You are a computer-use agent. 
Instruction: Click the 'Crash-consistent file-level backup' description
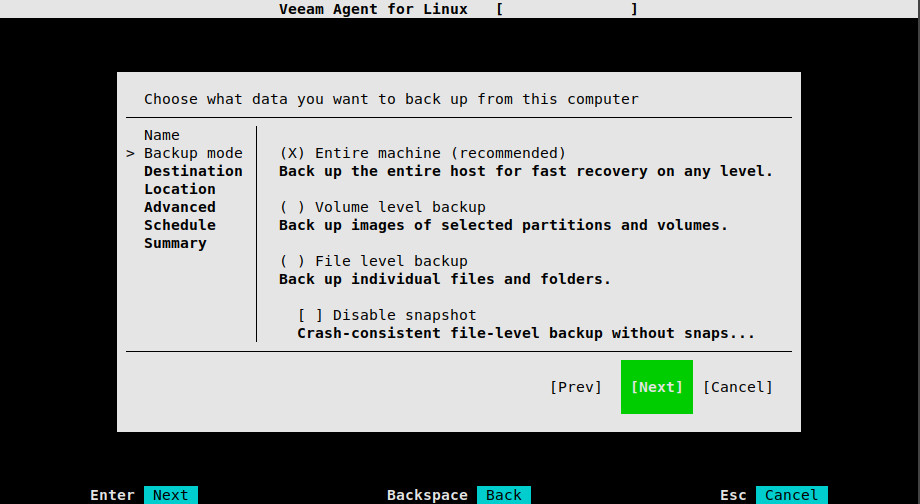[x=526, y=333]
